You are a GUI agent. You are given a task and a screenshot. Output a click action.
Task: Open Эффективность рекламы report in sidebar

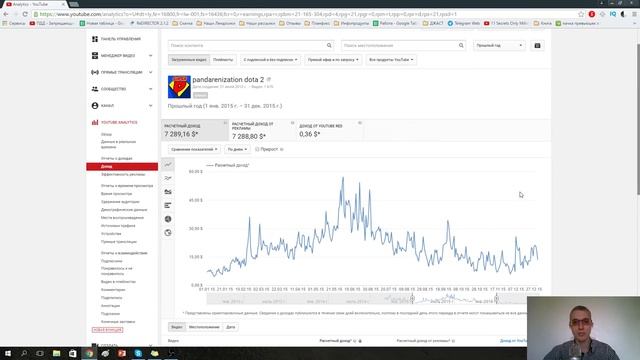pos(123,174)
